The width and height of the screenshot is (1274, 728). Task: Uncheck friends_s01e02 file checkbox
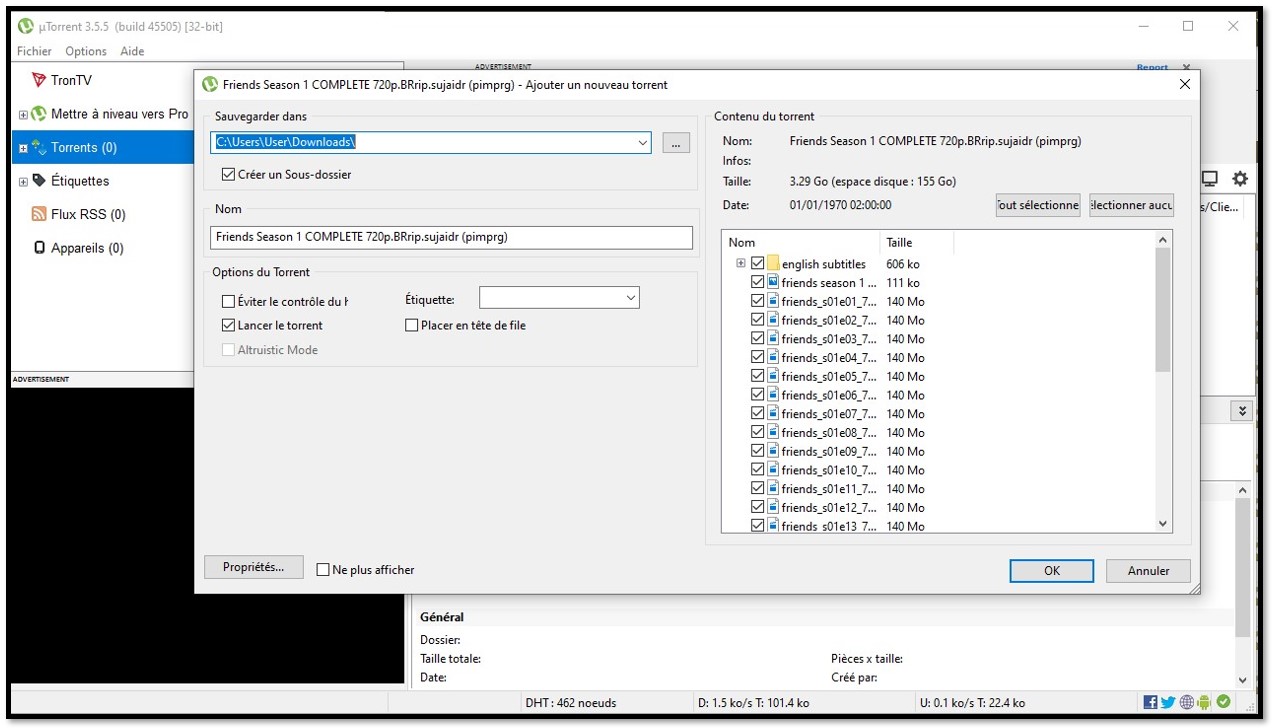point(757,320)
